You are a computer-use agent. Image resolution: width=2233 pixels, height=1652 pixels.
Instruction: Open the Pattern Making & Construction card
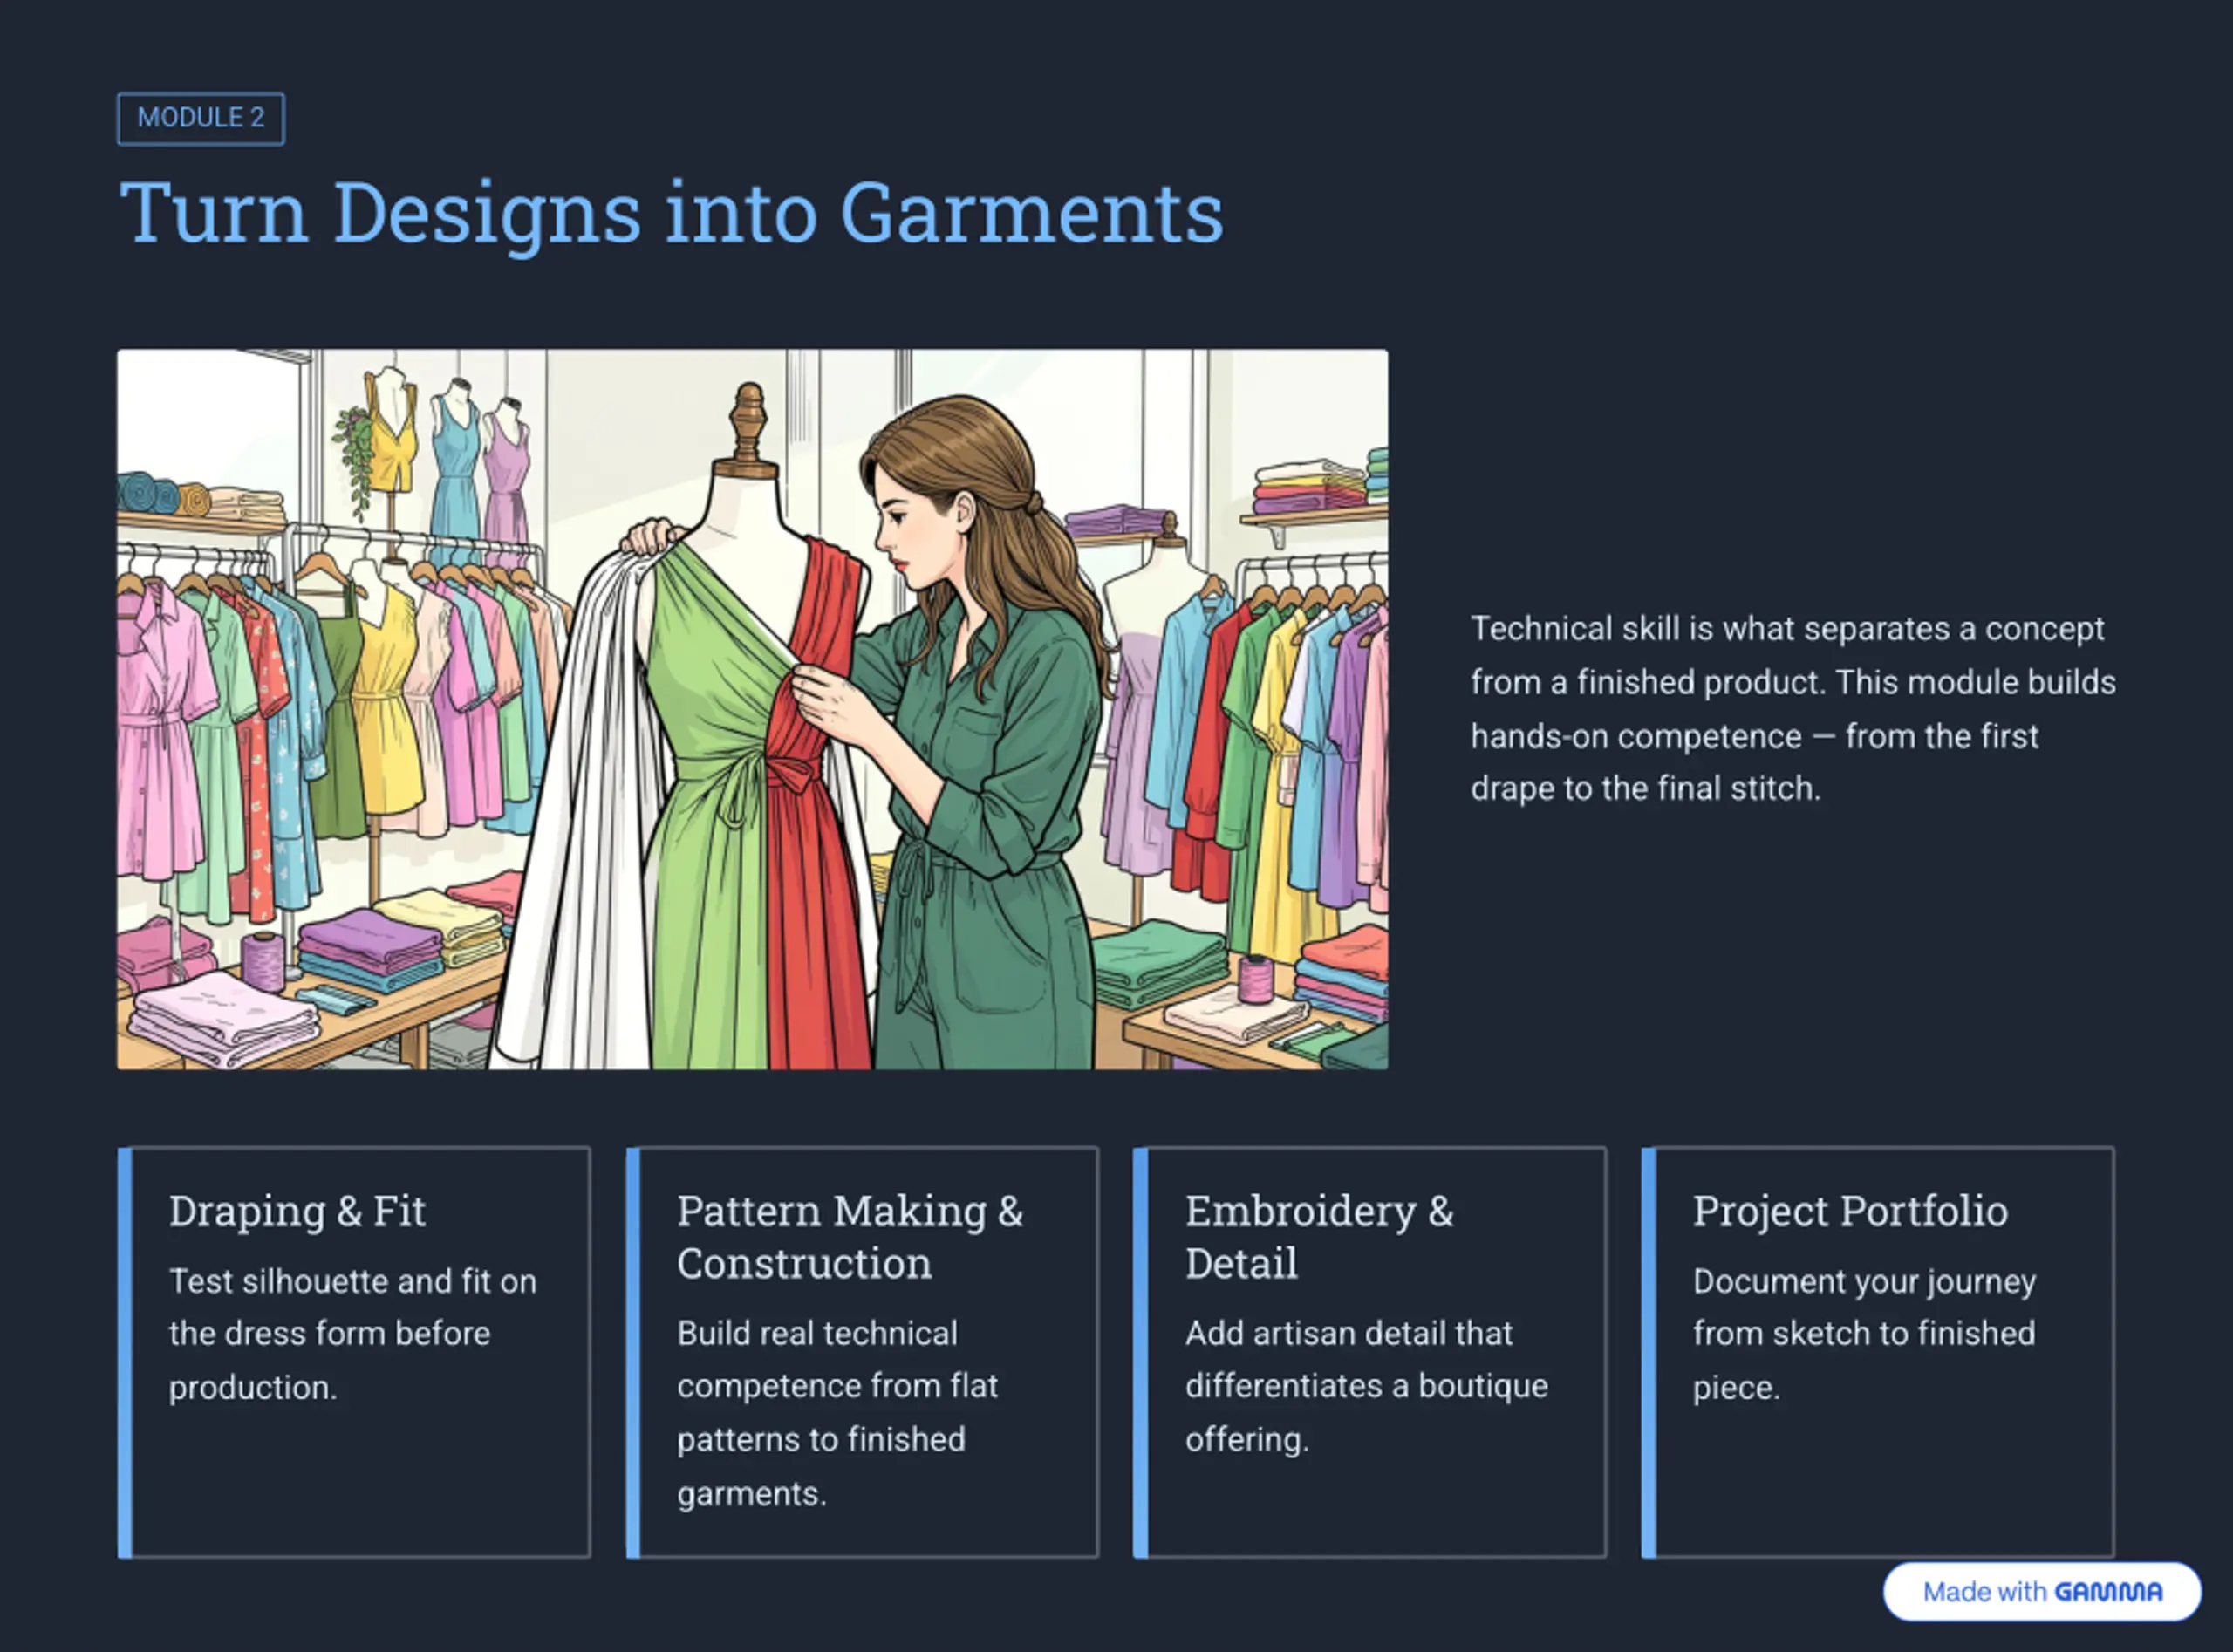pyautogui.click(x=862, y=1352)
